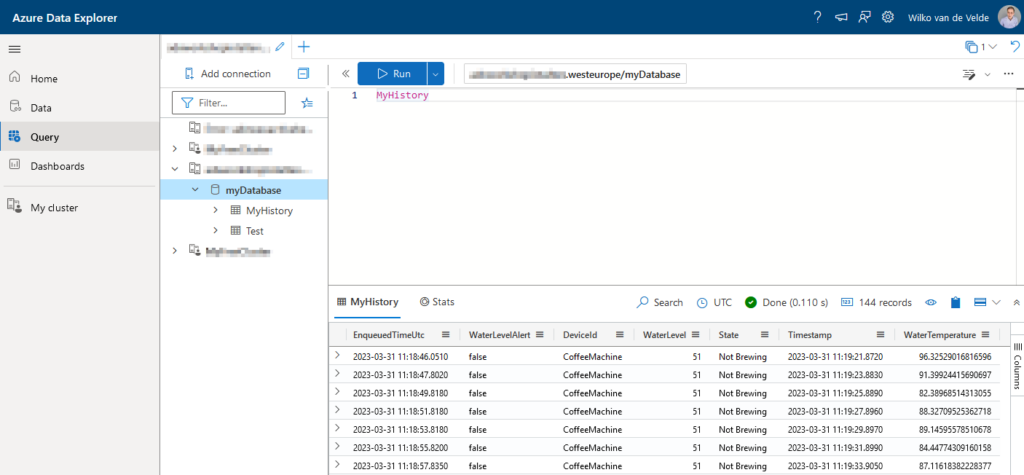Click the favorites star list icon
This screenshot has width=1024, height=475.
[307, 102]
